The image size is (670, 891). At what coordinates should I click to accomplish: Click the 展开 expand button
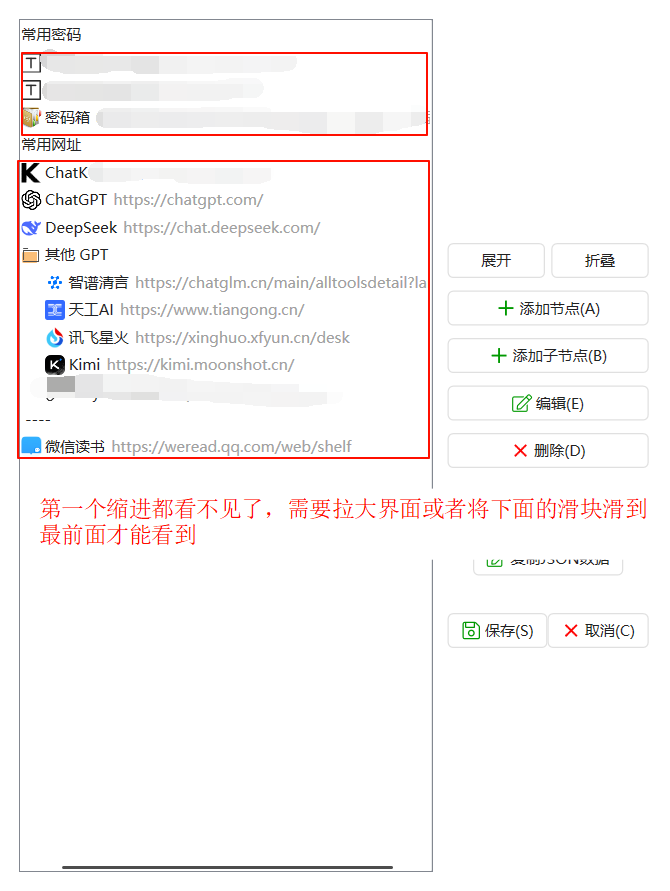tap(496, 261)
